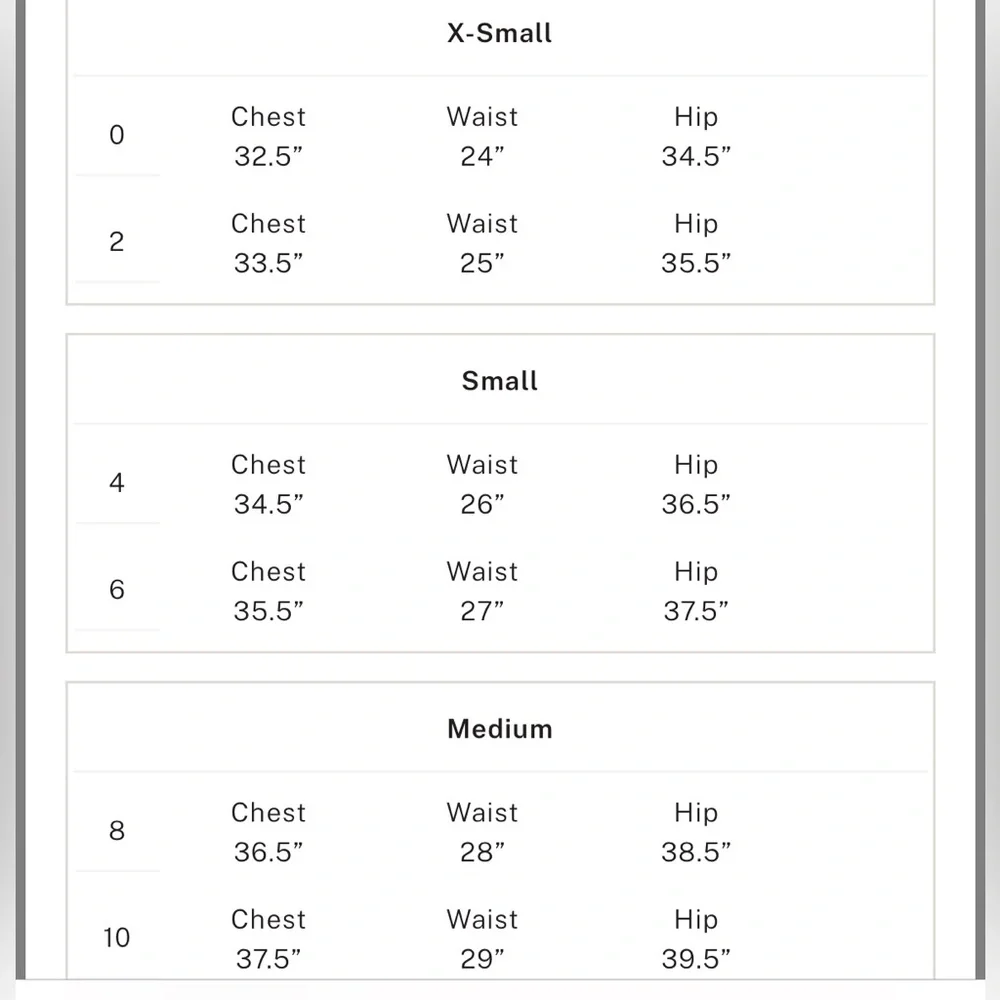Select size 0 row label
The height and width of the screenshot is (1000, 1000).
pos(117,135)
